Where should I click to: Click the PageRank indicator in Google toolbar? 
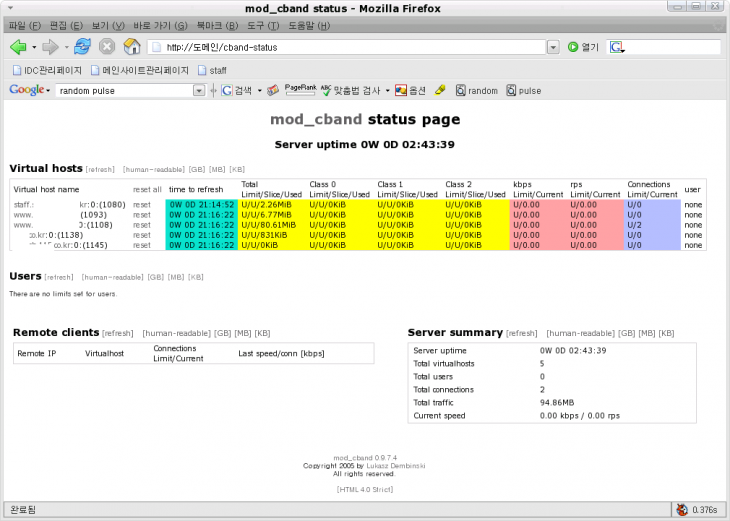pos(300,89)
